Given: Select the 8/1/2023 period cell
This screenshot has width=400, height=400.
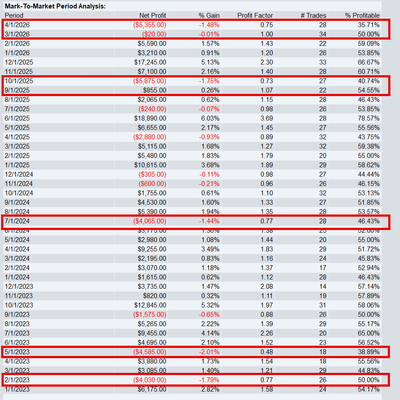Looking at the screenshot, I should [17, 324].
